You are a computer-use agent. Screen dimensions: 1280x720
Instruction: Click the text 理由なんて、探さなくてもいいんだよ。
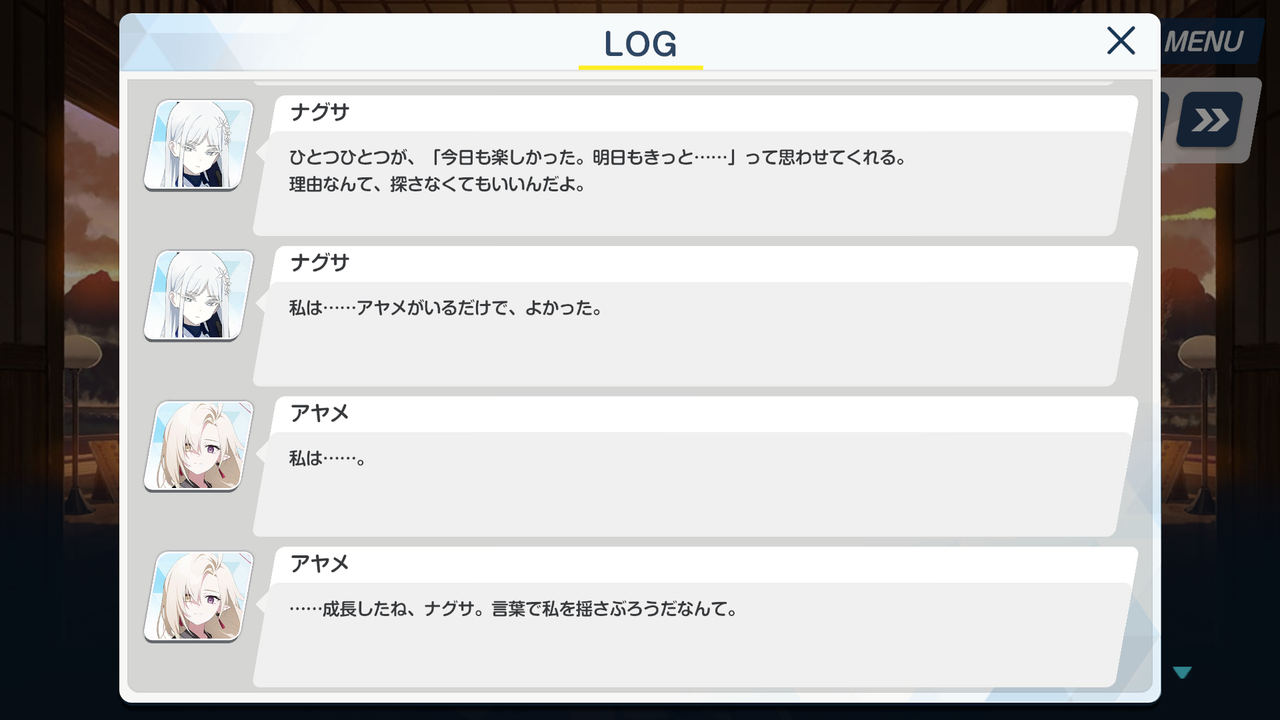[x=437, y=185]
